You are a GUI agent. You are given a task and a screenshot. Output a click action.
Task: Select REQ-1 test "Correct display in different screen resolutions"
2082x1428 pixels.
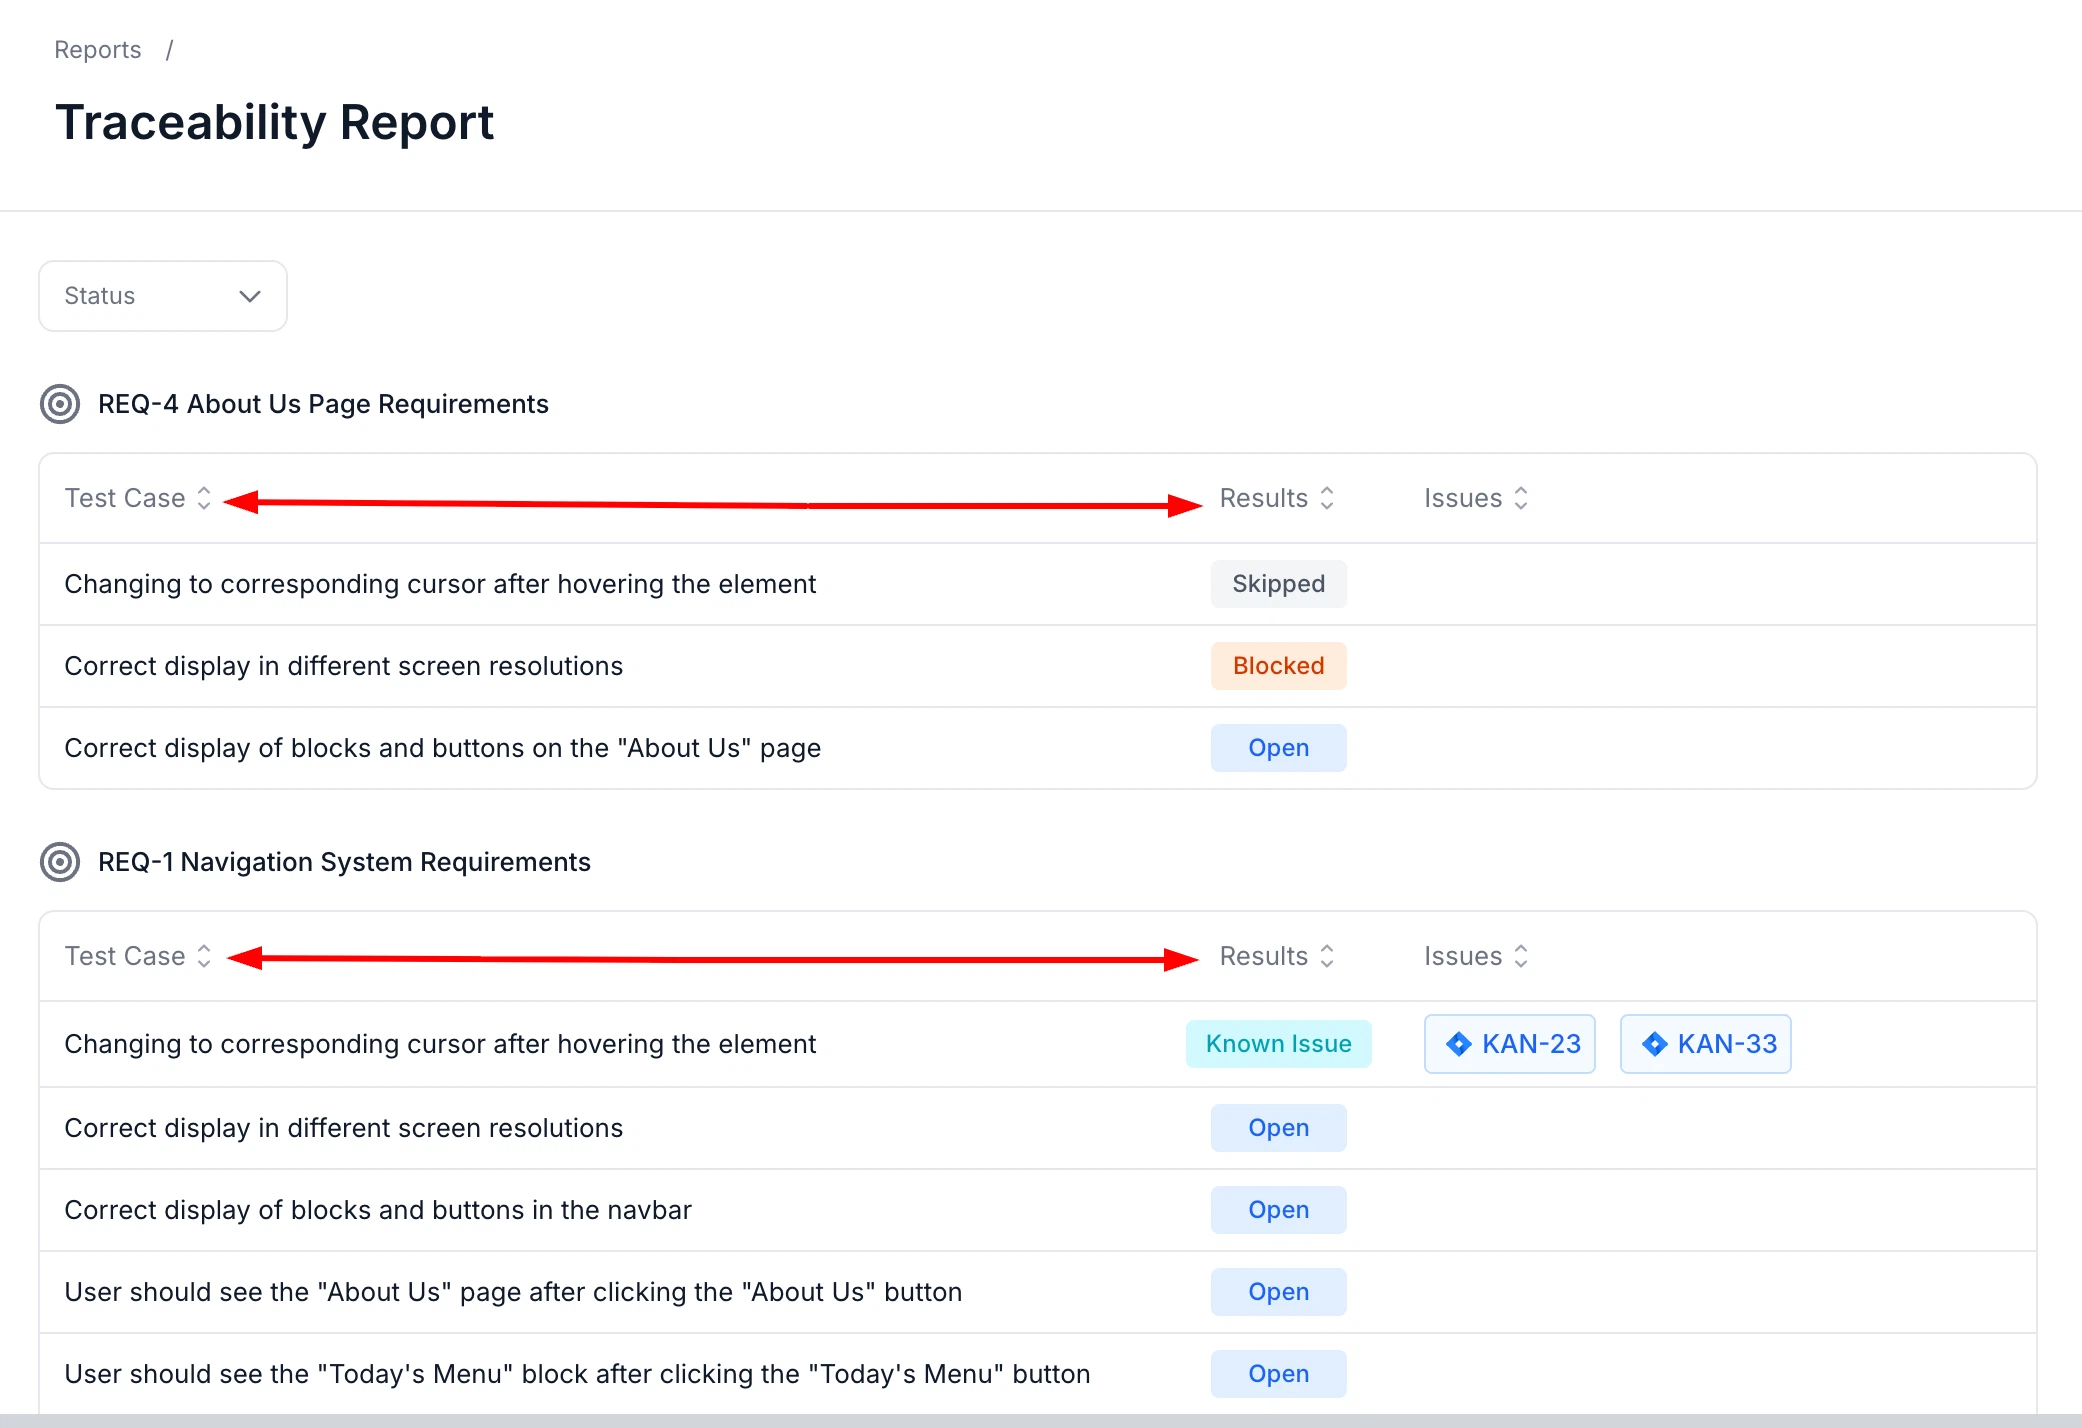coord(344,1128)
